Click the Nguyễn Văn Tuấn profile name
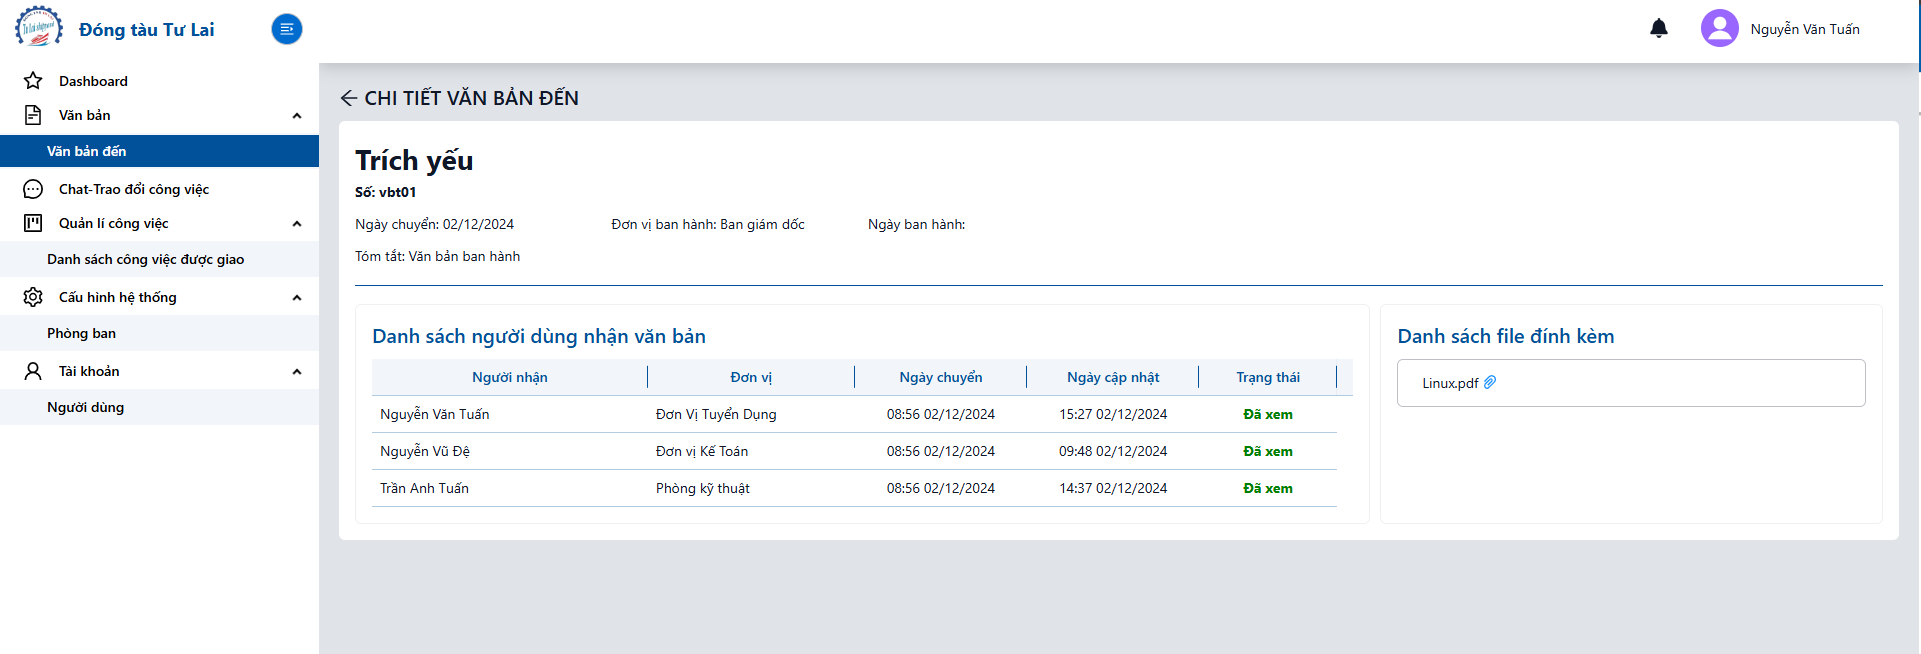Viewport: 1921px width, 654px height. pyautogui.click(x=1805, y=29)
